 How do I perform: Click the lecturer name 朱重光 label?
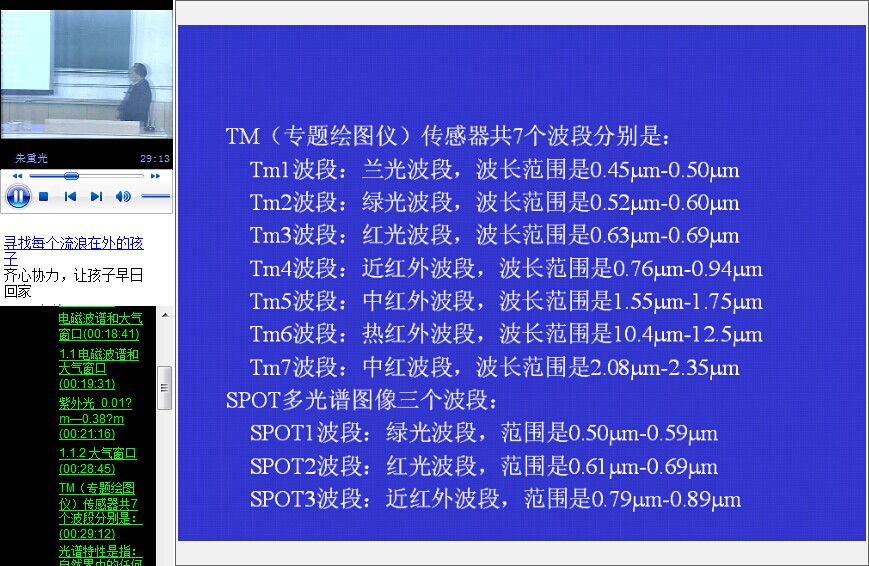tap(31, 159)
